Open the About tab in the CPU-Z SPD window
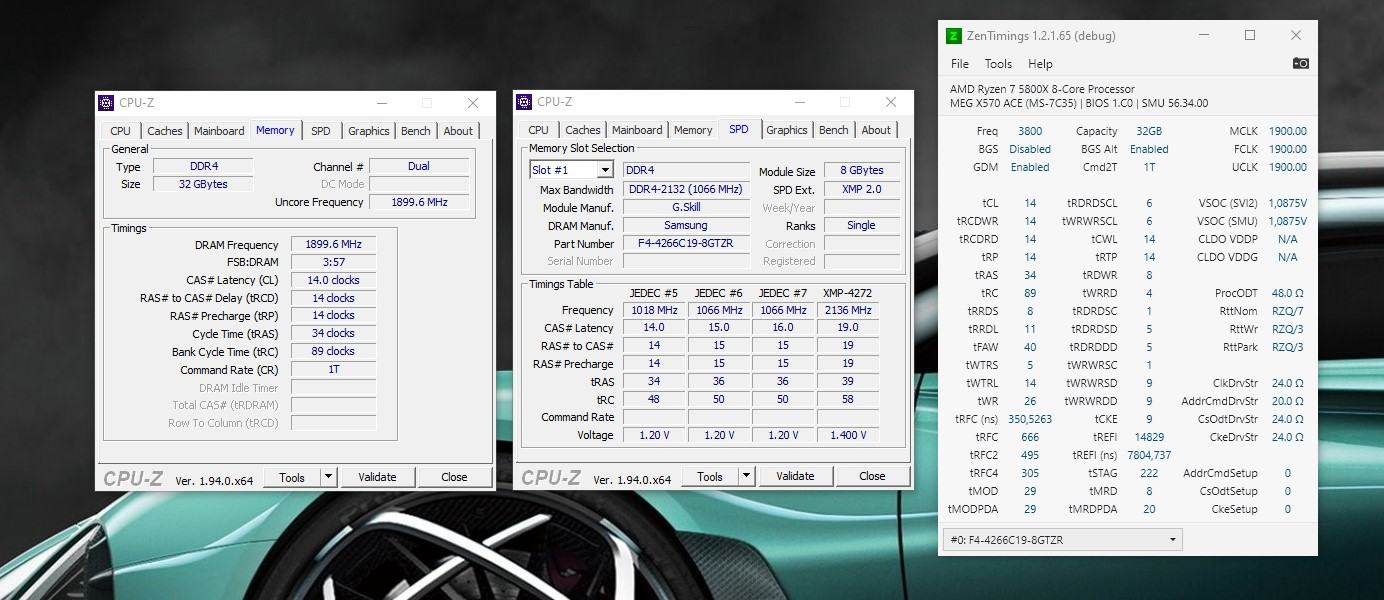Image resolution: width=1384 pixels, height=600 pixels. [x=876, y=131]
